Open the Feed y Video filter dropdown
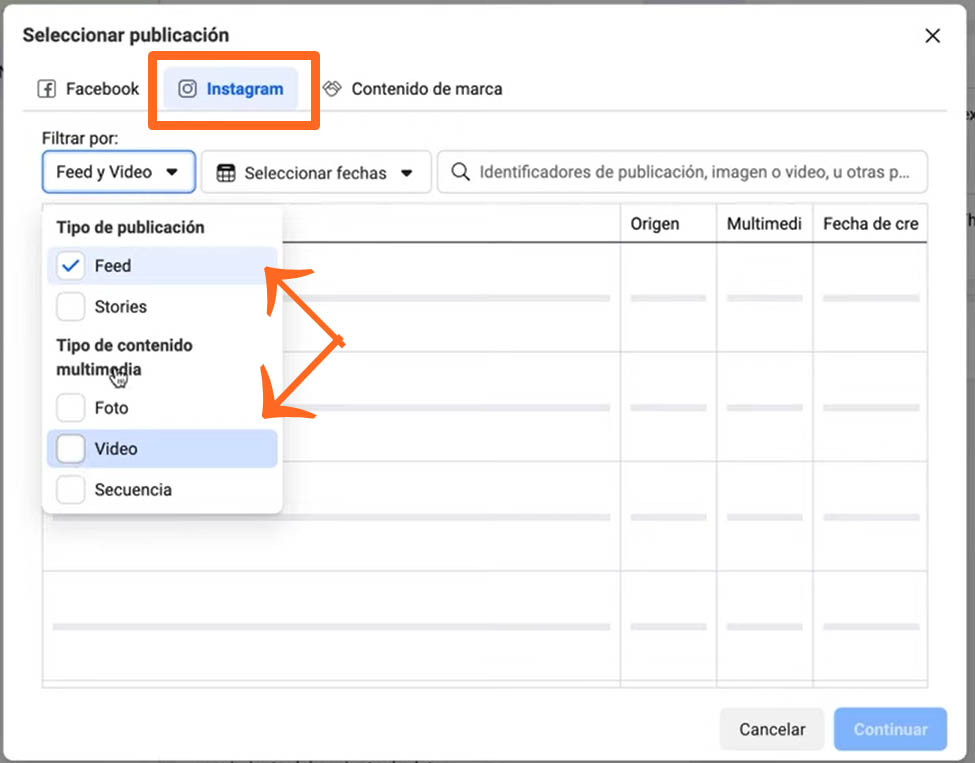The width and height of the screenshot is (975, 763). (117, 172)
